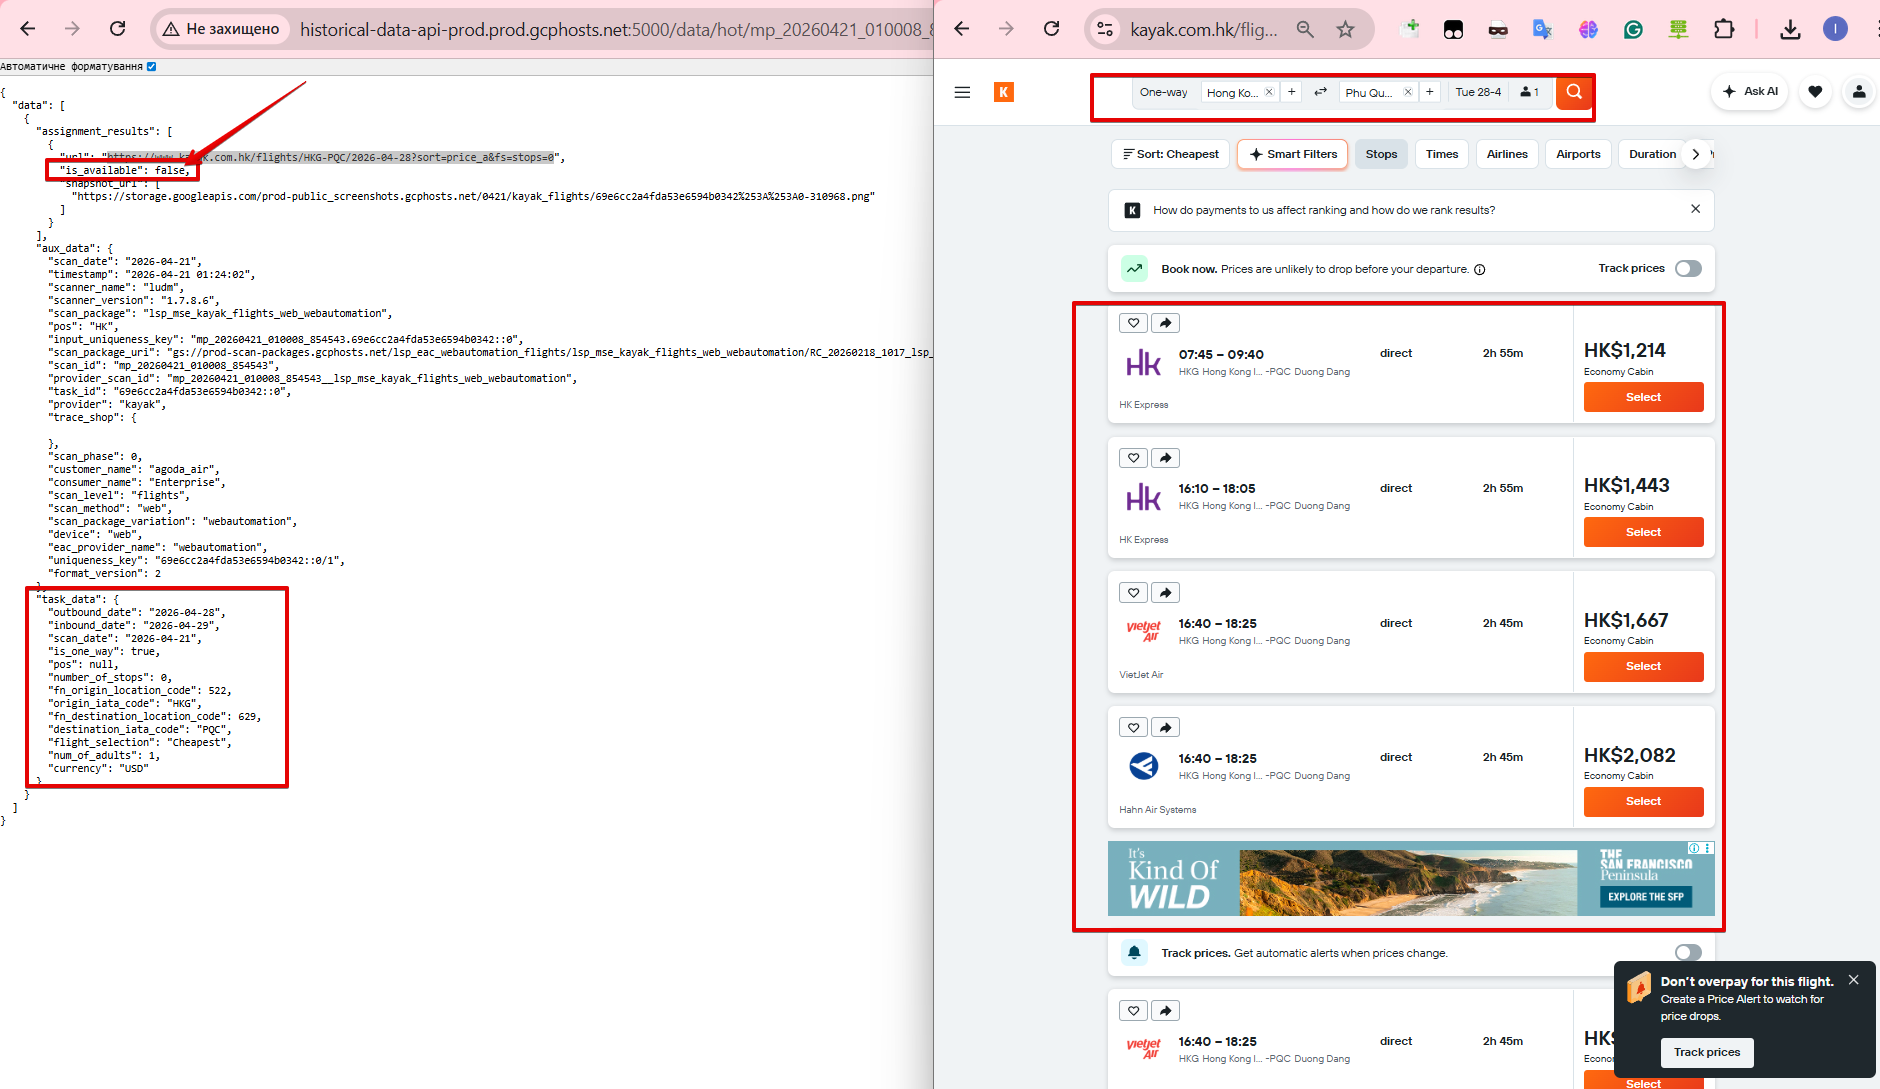Dismiss the payments ranking info banner
This screenshot has width=1880, height=1089.
[1695, 209]
